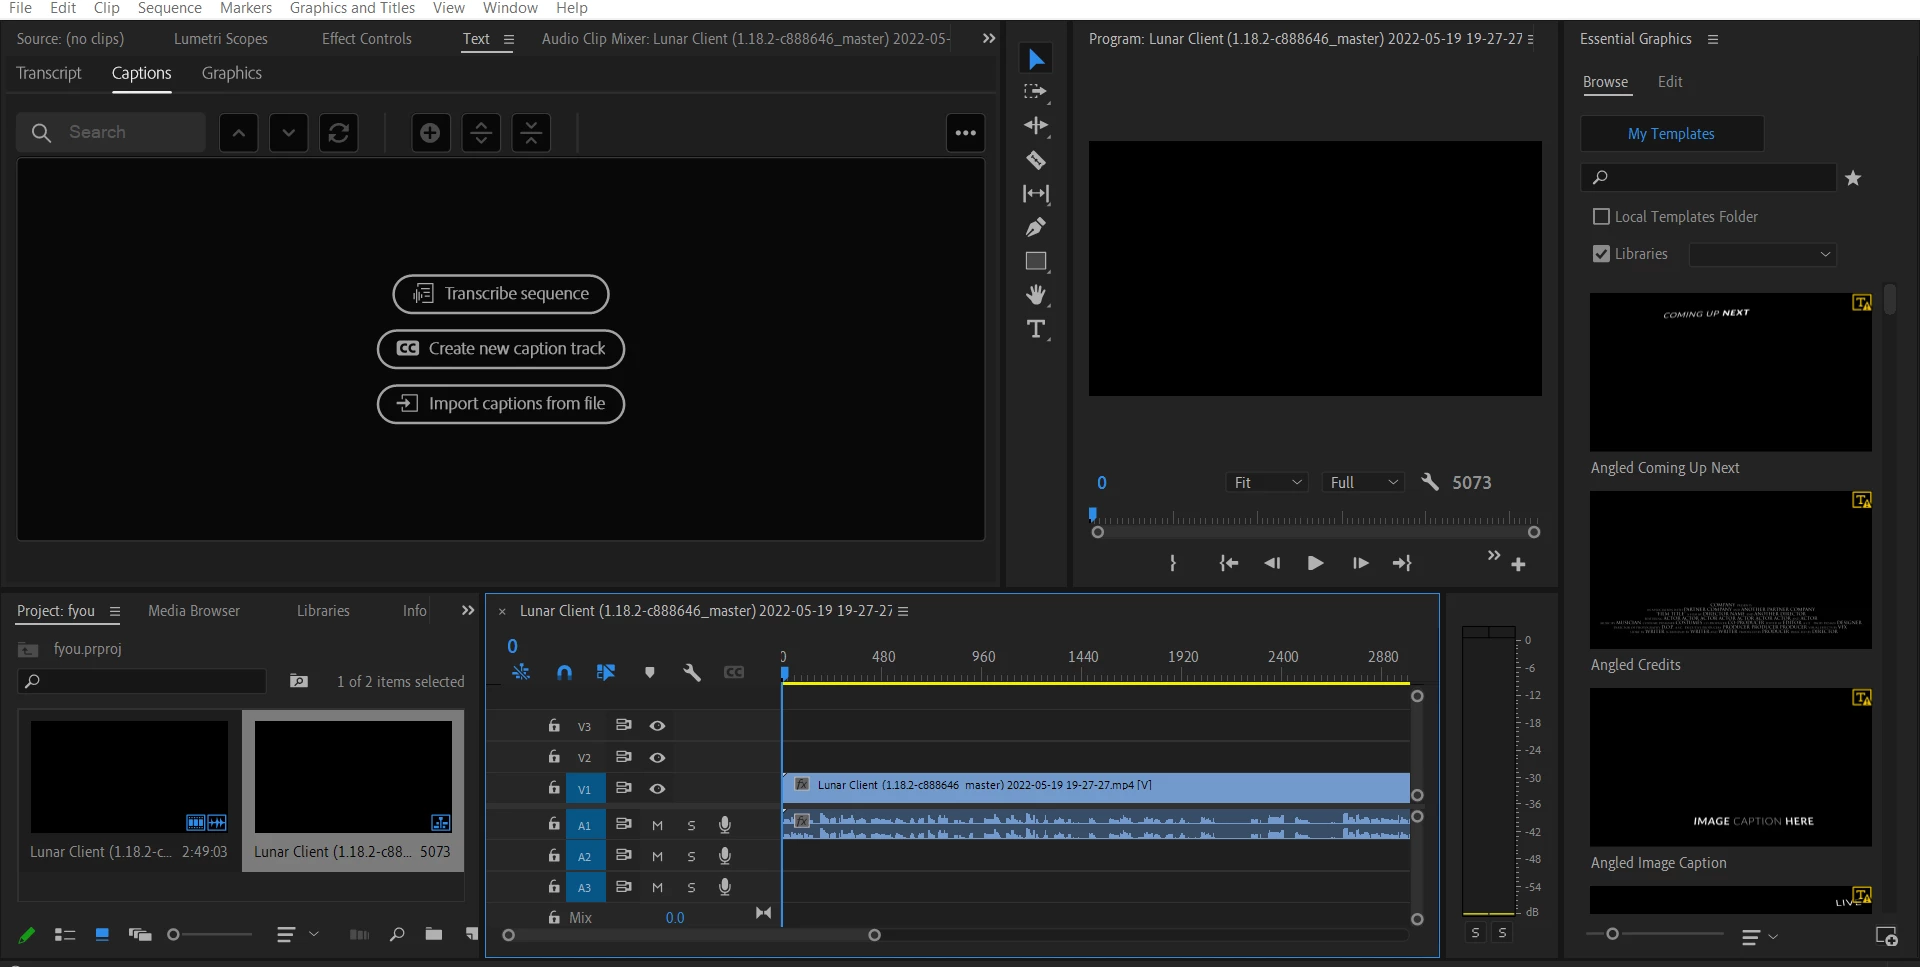The width and height of the screenshot is (1920, 967).
Task: Select the Razor tool
Action: (1036, 160)
